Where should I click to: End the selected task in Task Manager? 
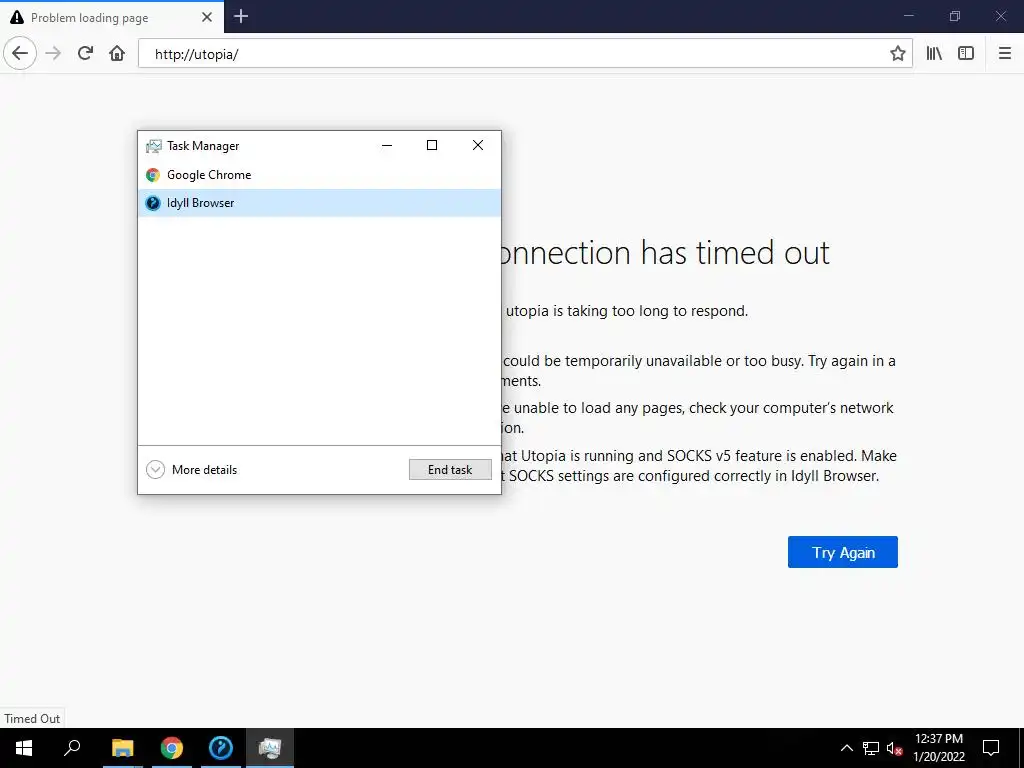click(450, 470)
